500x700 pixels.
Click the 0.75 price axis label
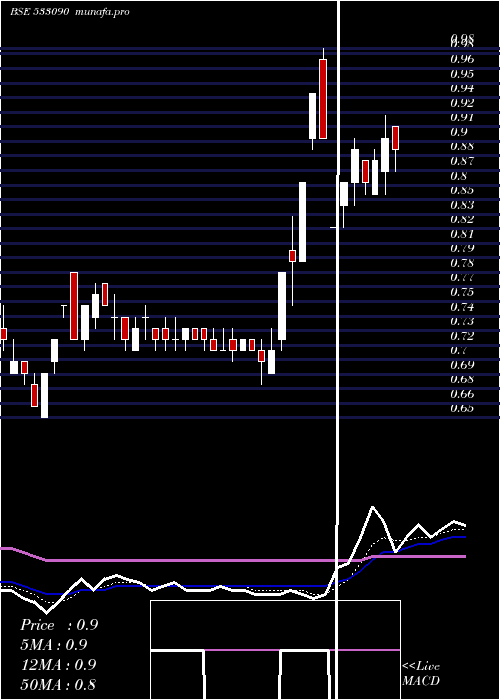pos(462,292)
